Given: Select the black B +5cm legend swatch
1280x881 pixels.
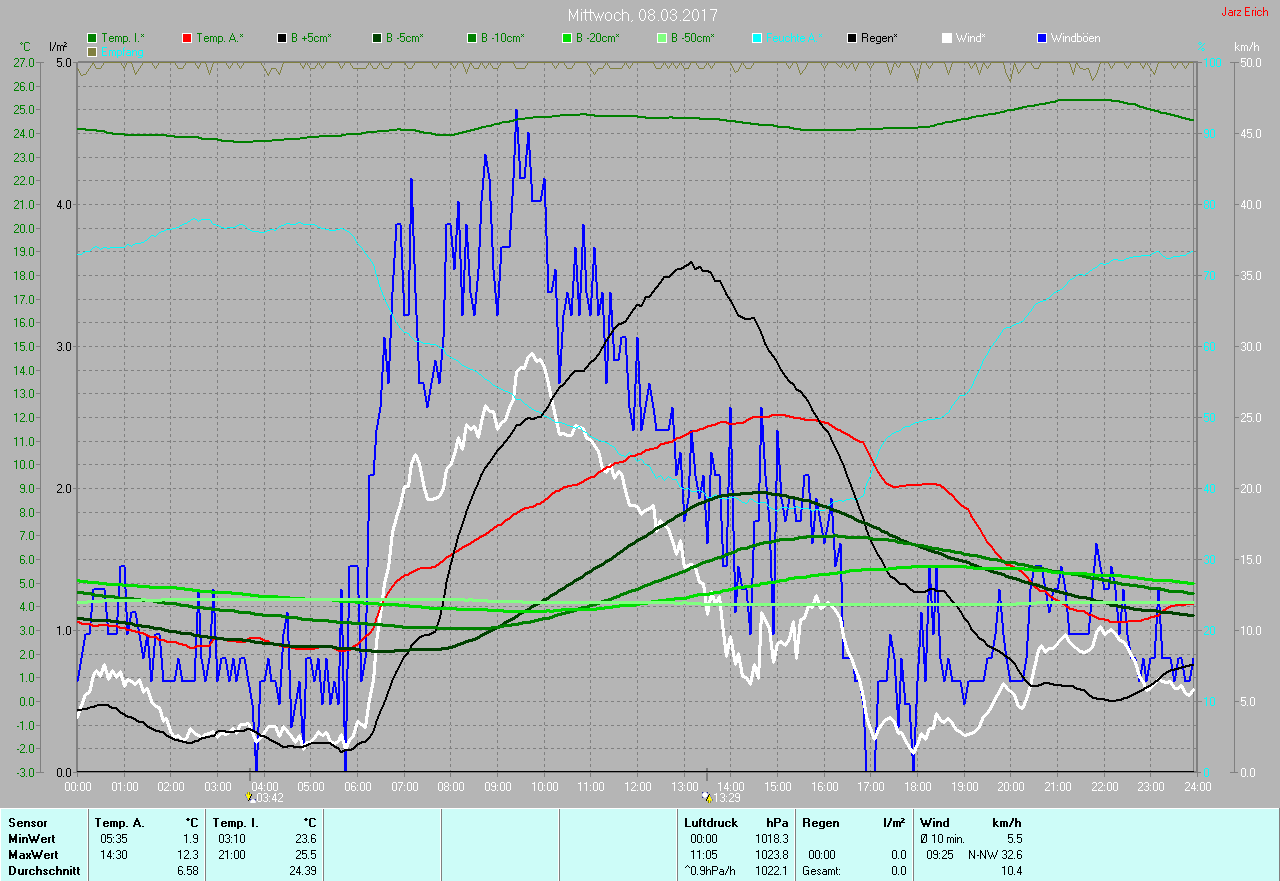Looking at the screenshot, I should click(283, 38).
